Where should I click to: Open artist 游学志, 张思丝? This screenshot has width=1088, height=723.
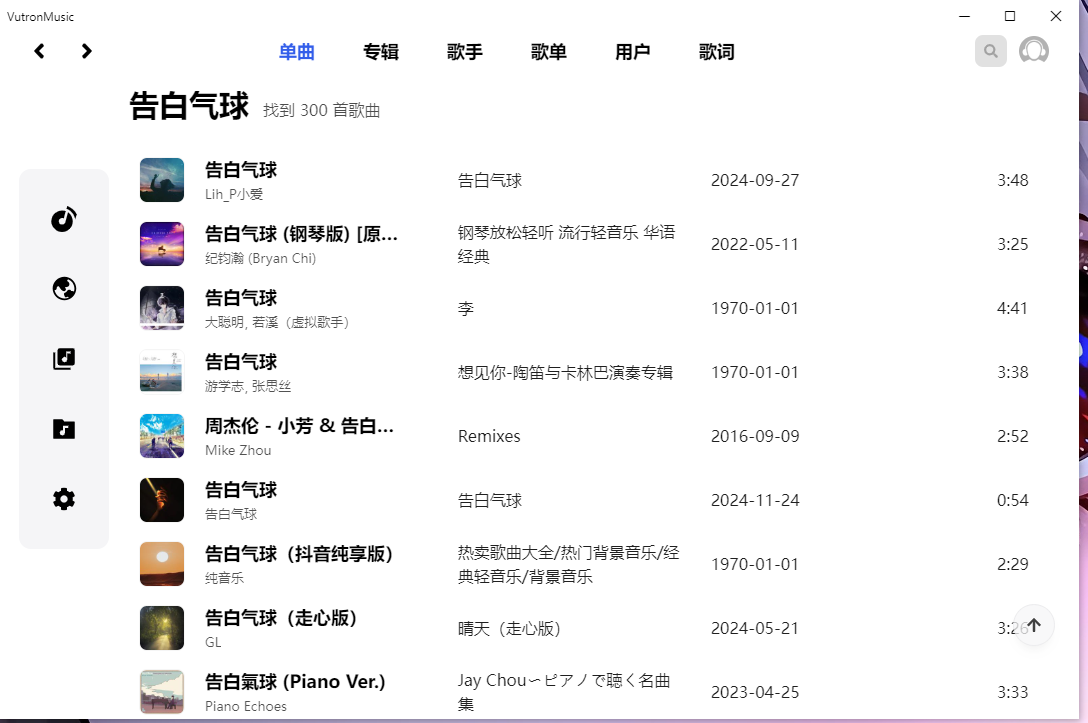pyautogui.click(x=248, y=386)
